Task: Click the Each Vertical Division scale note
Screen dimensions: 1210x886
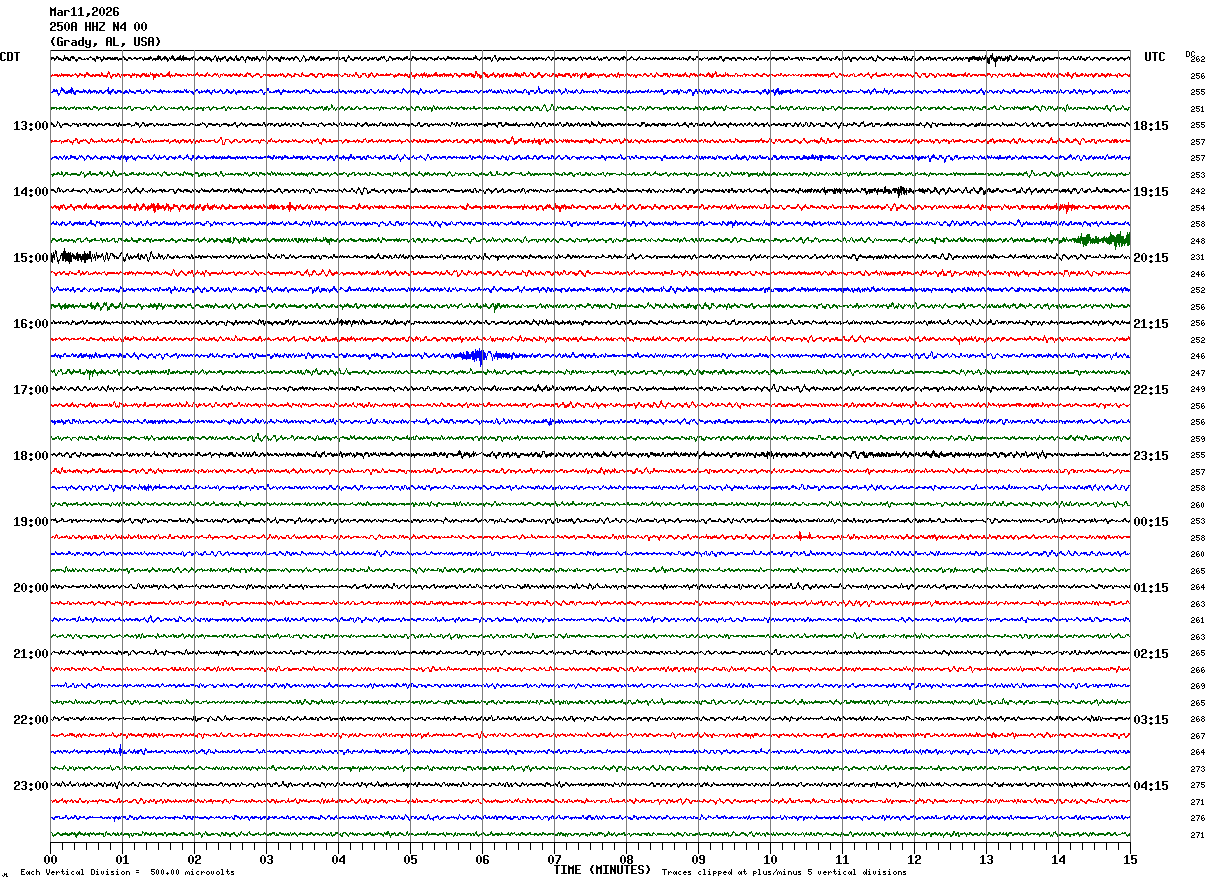Action: [127, 872]
